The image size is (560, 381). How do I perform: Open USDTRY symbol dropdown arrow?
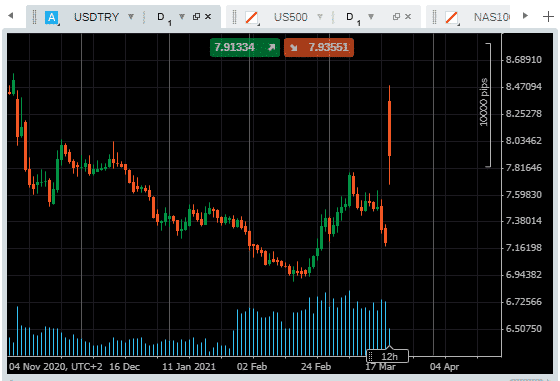131,16
